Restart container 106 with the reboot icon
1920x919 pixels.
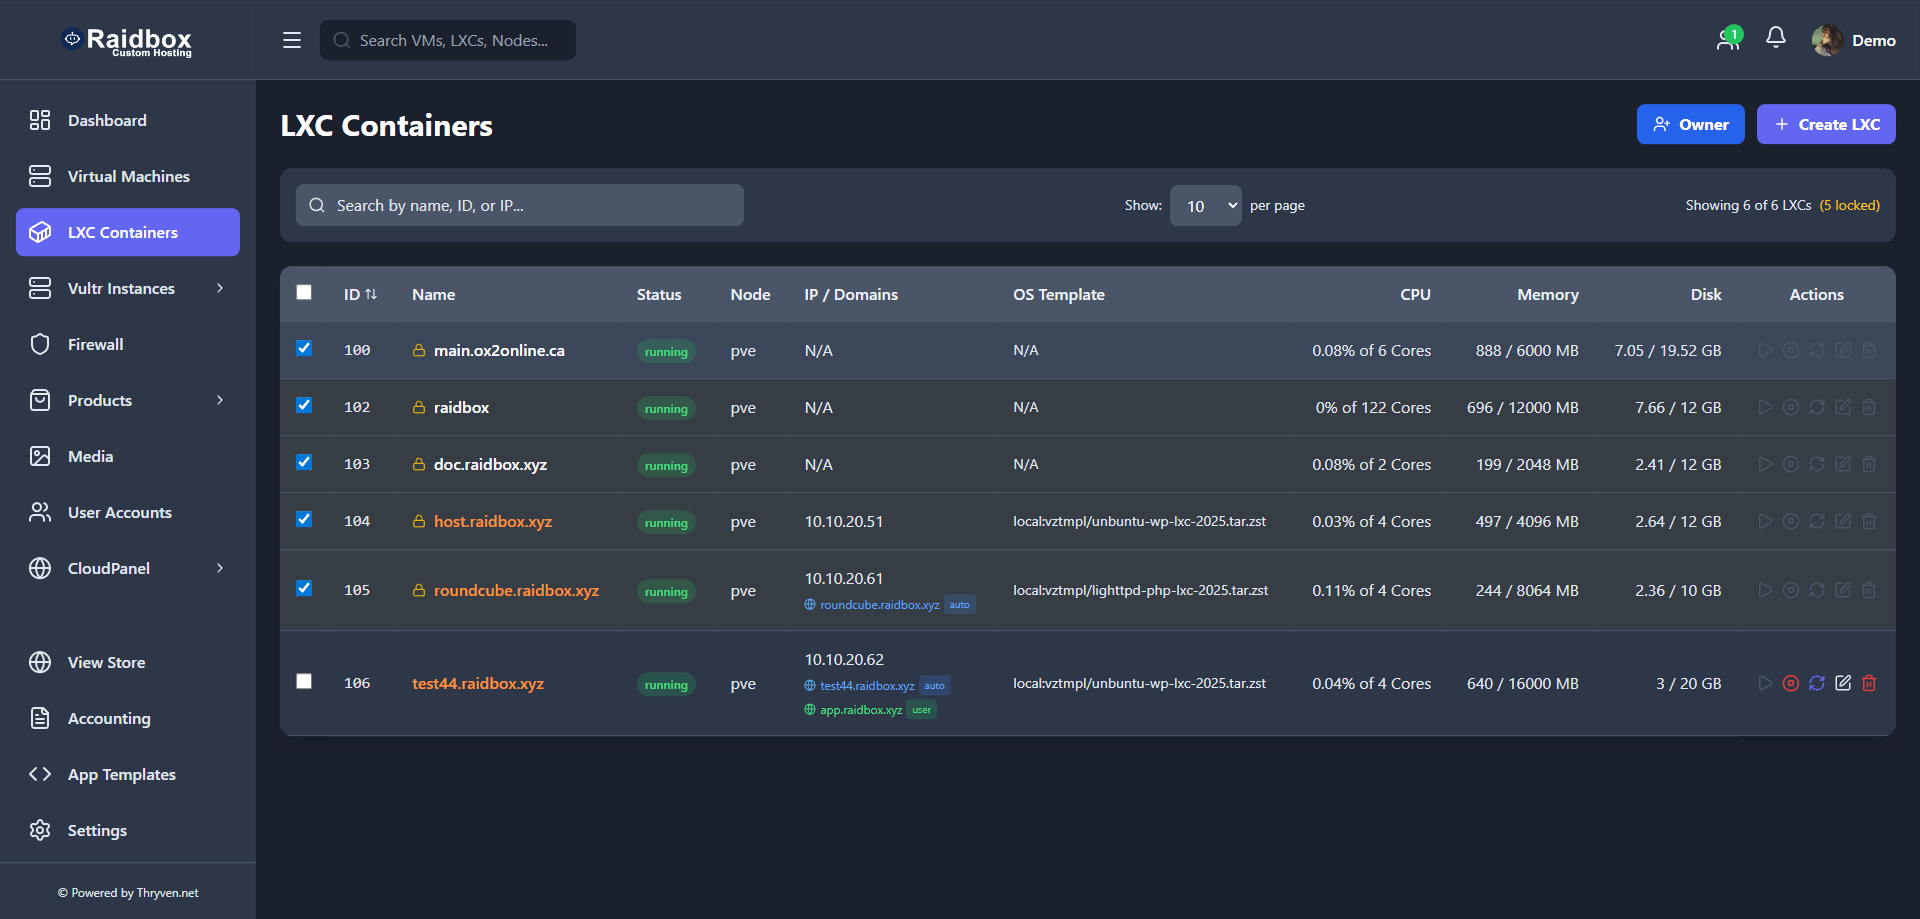(x=1817, y=683)
